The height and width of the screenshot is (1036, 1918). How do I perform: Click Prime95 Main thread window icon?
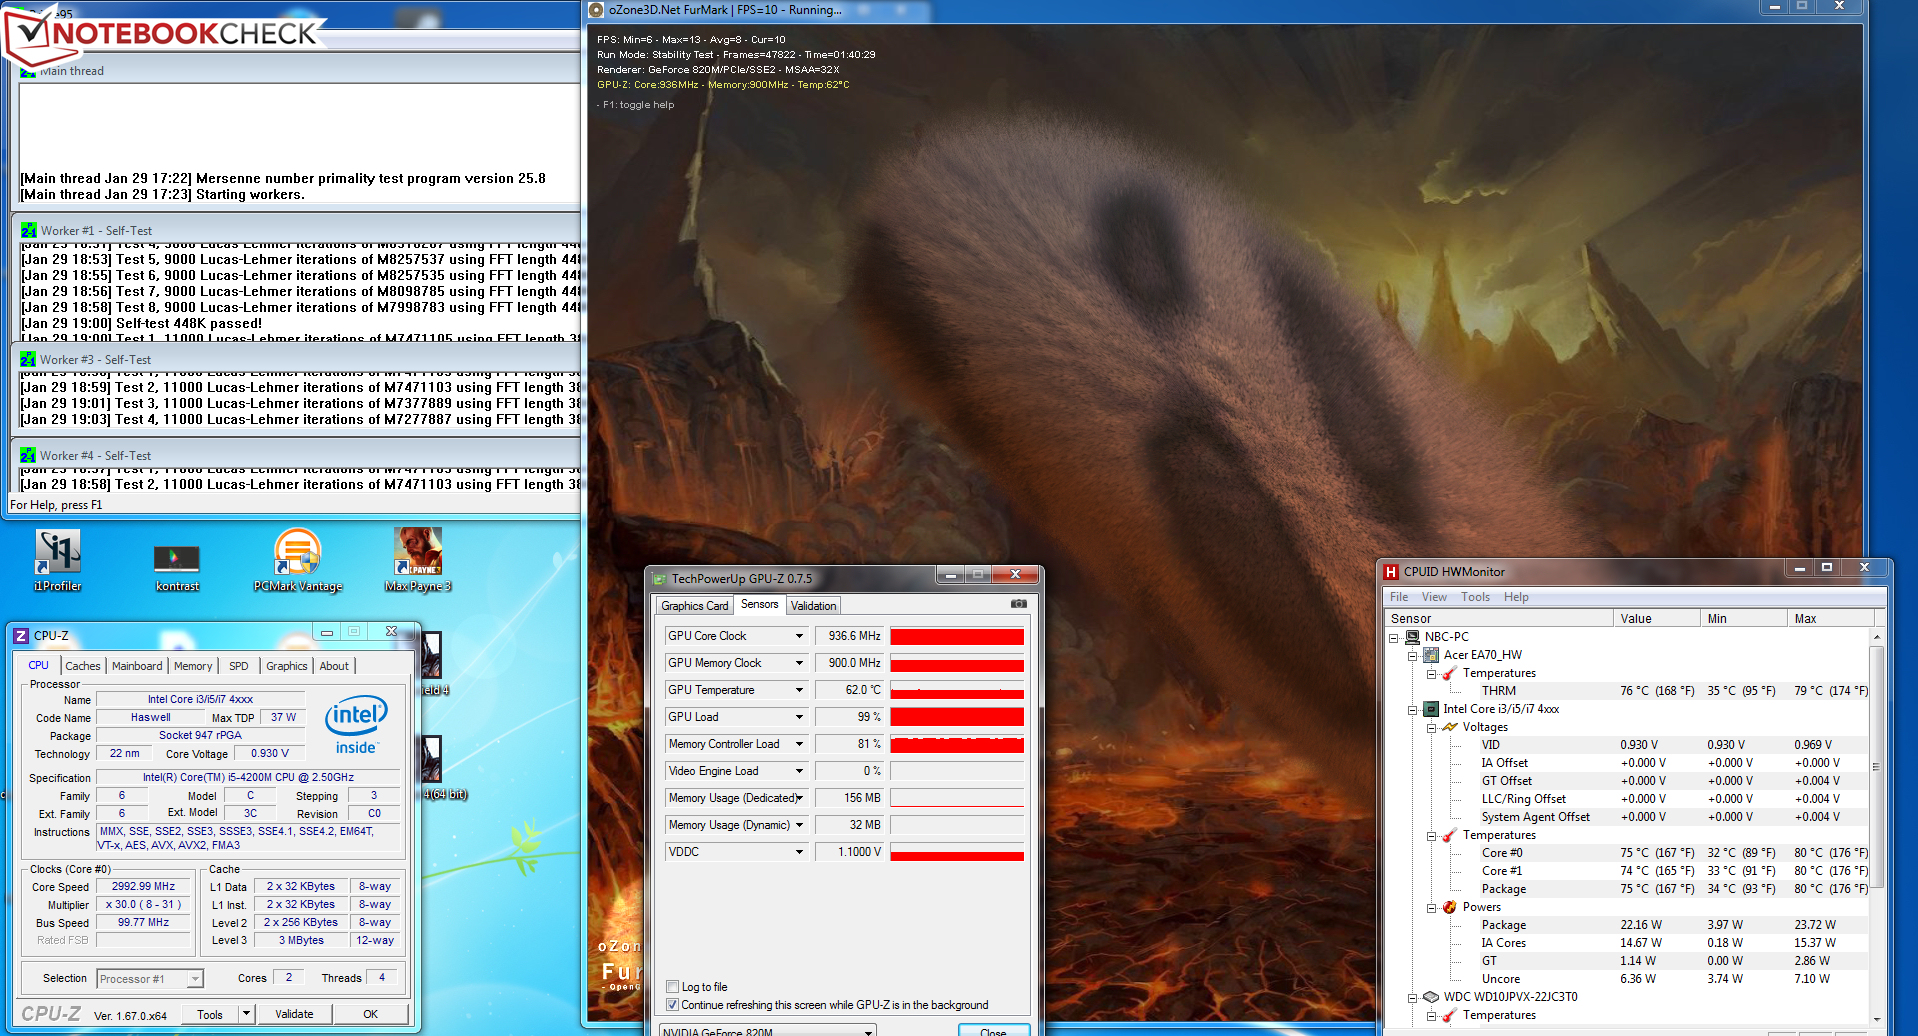pos(28,71)
